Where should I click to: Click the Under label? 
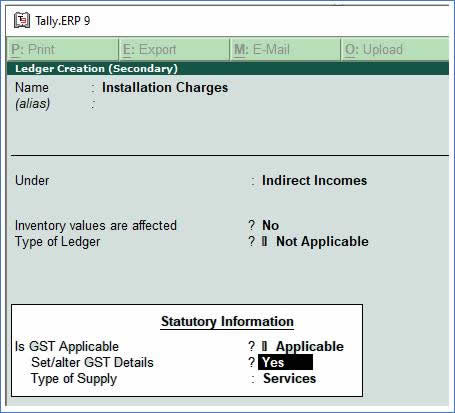pyautogui.click(x=32, y=180)
